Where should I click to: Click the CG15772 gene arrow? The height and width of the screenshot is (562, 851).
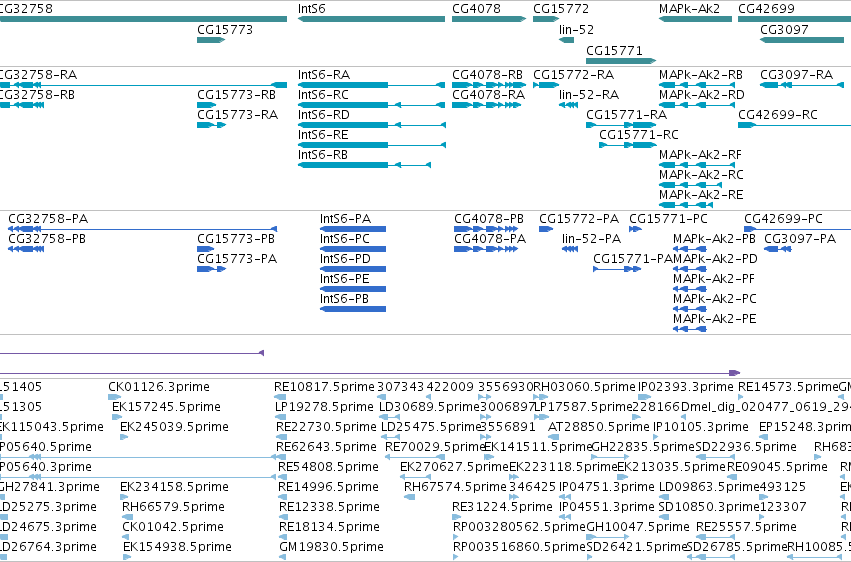pos(546,19)
